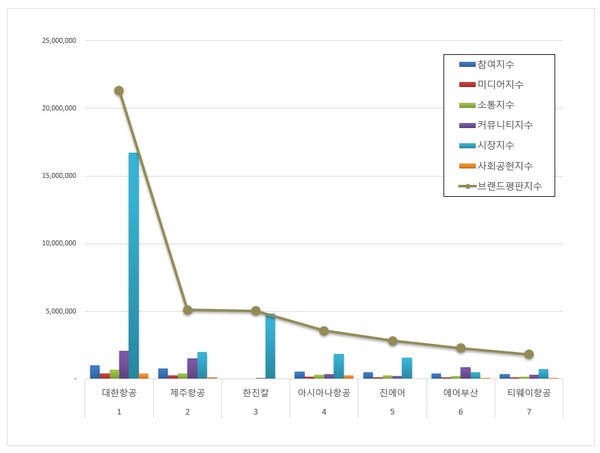600x453 pixels.
Task: Click the 진에어 category axis label
Action: [x=392, y=393]
